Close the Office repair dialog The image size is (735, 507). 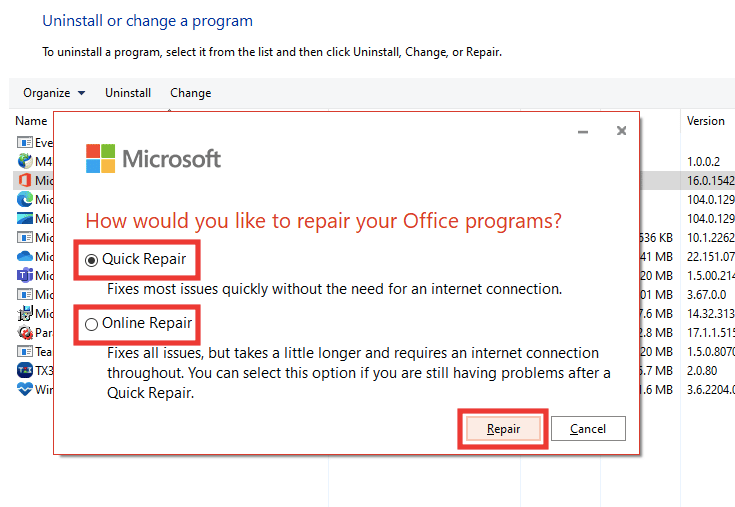622,131
